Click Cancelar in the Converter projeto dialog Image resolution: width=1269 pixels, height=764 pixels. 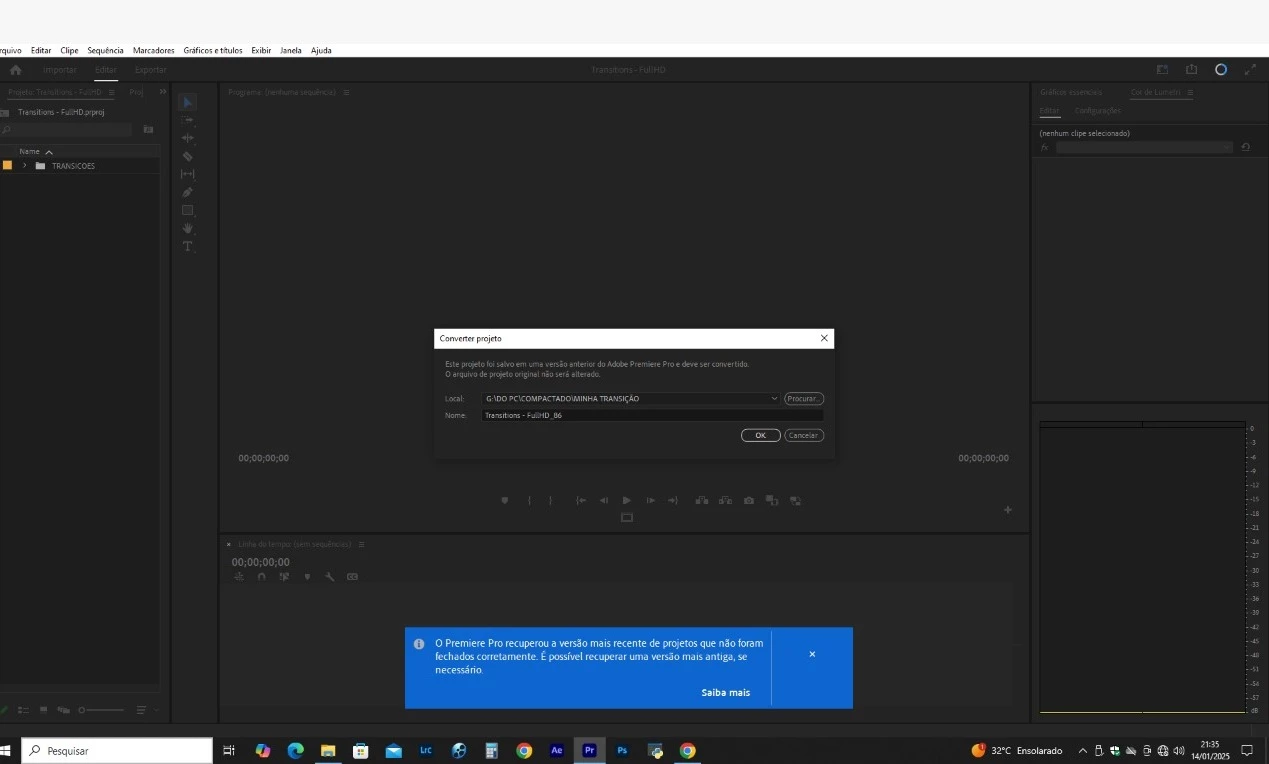coord(804,435)
